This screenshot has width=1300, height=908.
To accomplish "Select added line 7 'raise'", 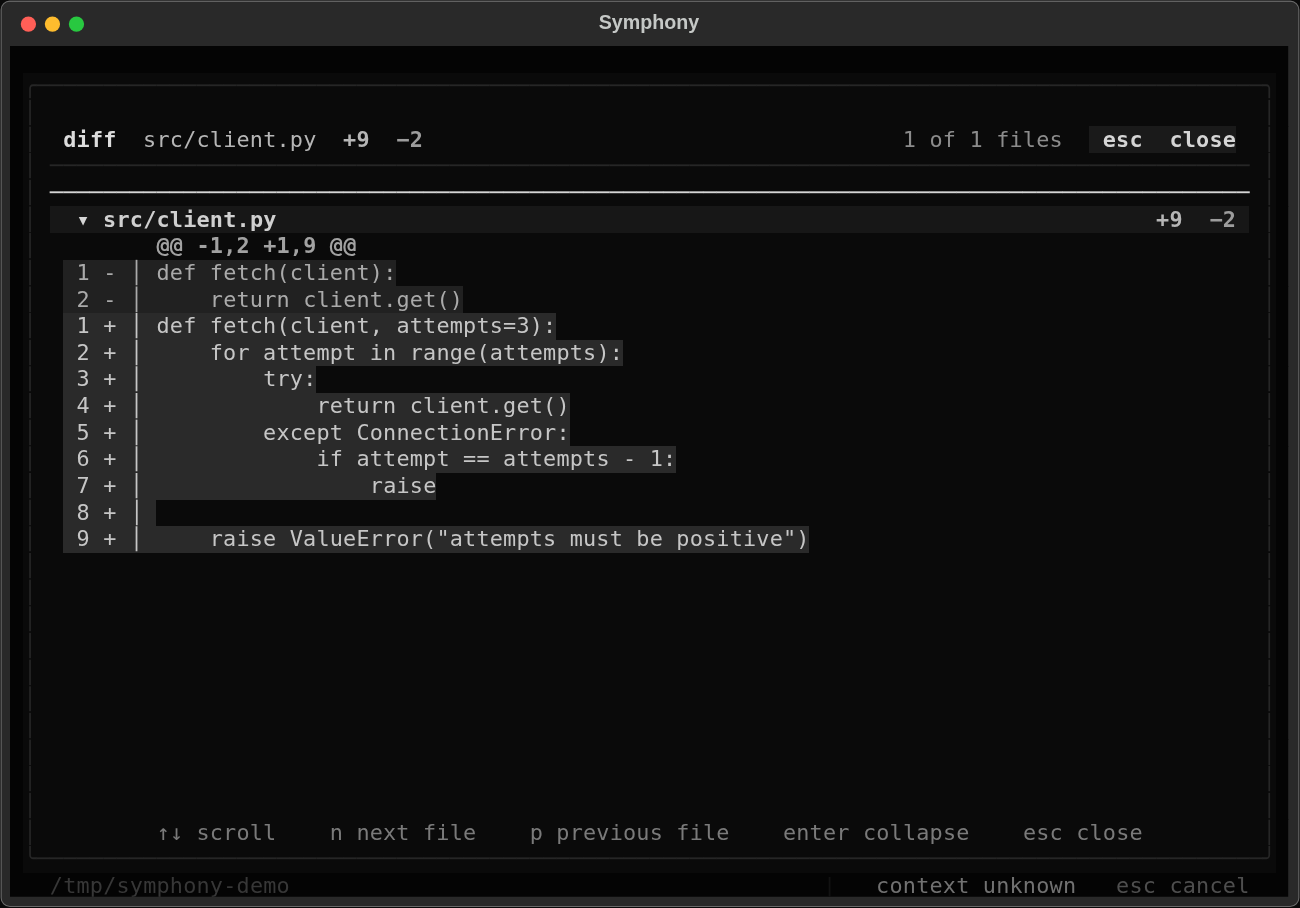I will 250,486.
